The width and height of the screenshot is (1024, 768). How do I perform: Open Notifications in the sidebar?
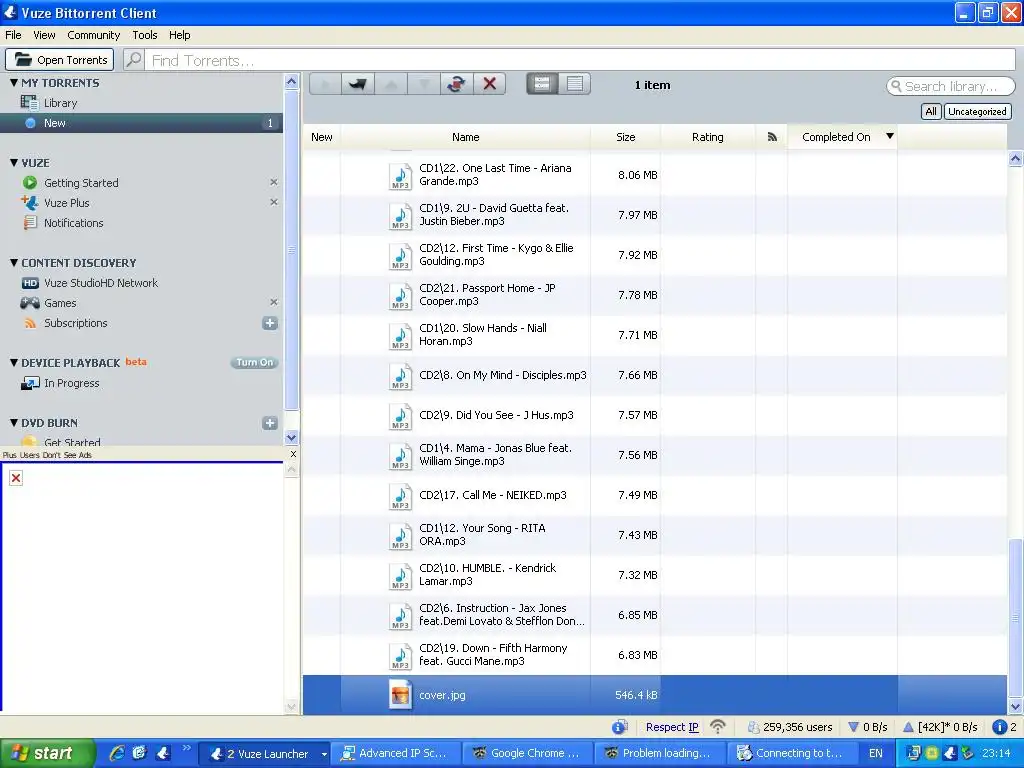[74, 223]
